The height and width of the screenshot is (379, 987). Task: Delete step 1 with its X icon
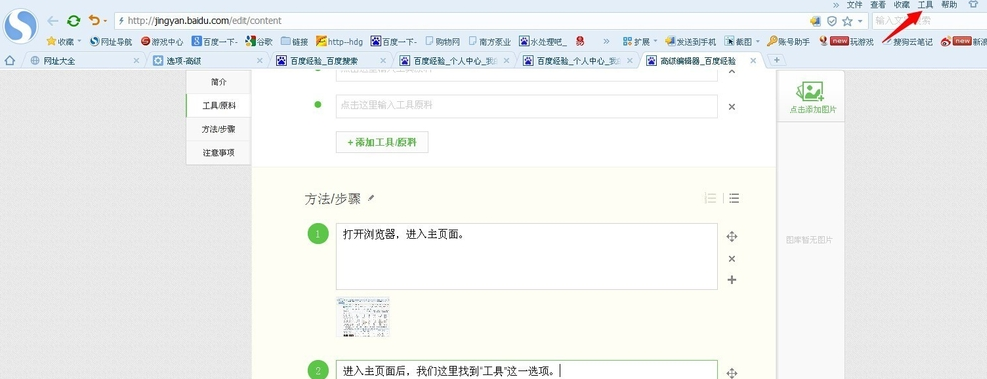(731, 259)
